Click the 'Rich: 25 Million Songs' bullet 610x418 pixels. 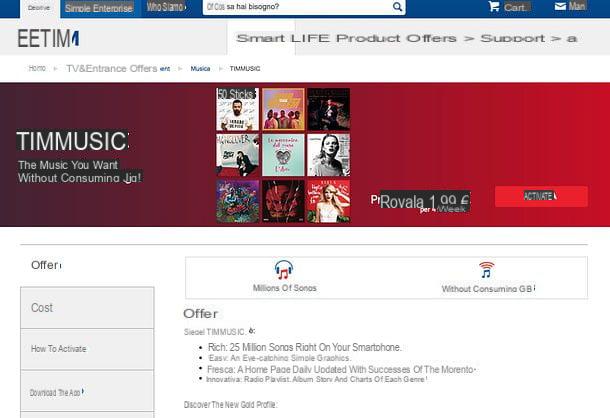[x=304, y=347]
